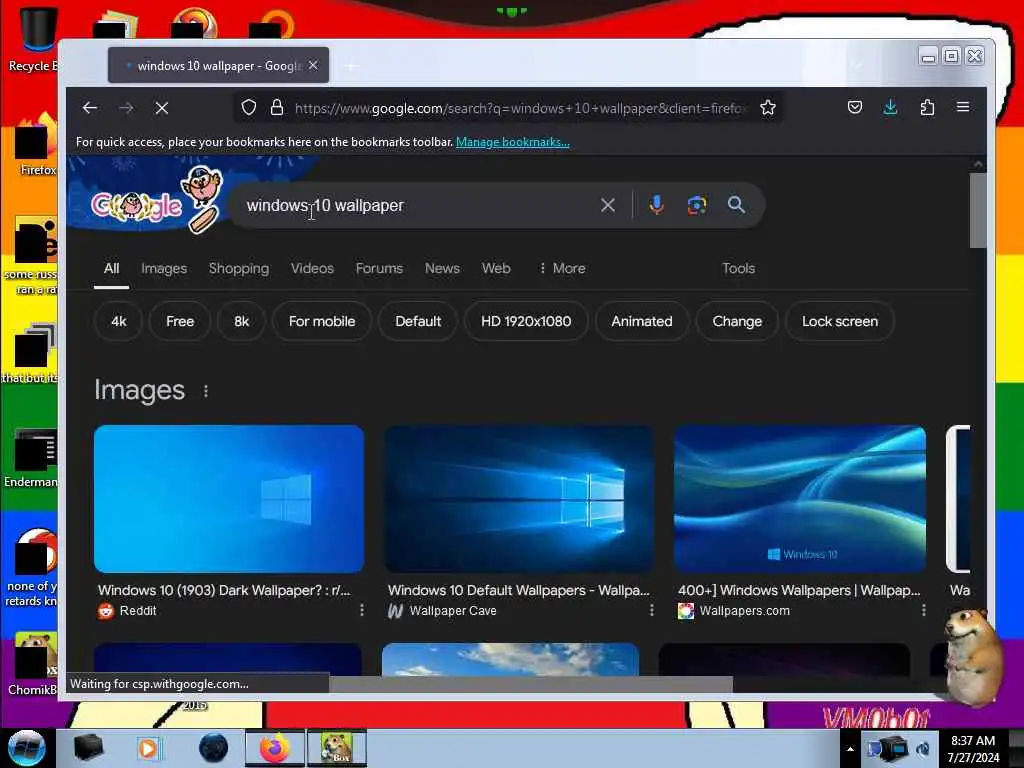1024x768 pixels.
Task: Close the windows 10 wallpaper tab
Action: (x=313, y=65)
